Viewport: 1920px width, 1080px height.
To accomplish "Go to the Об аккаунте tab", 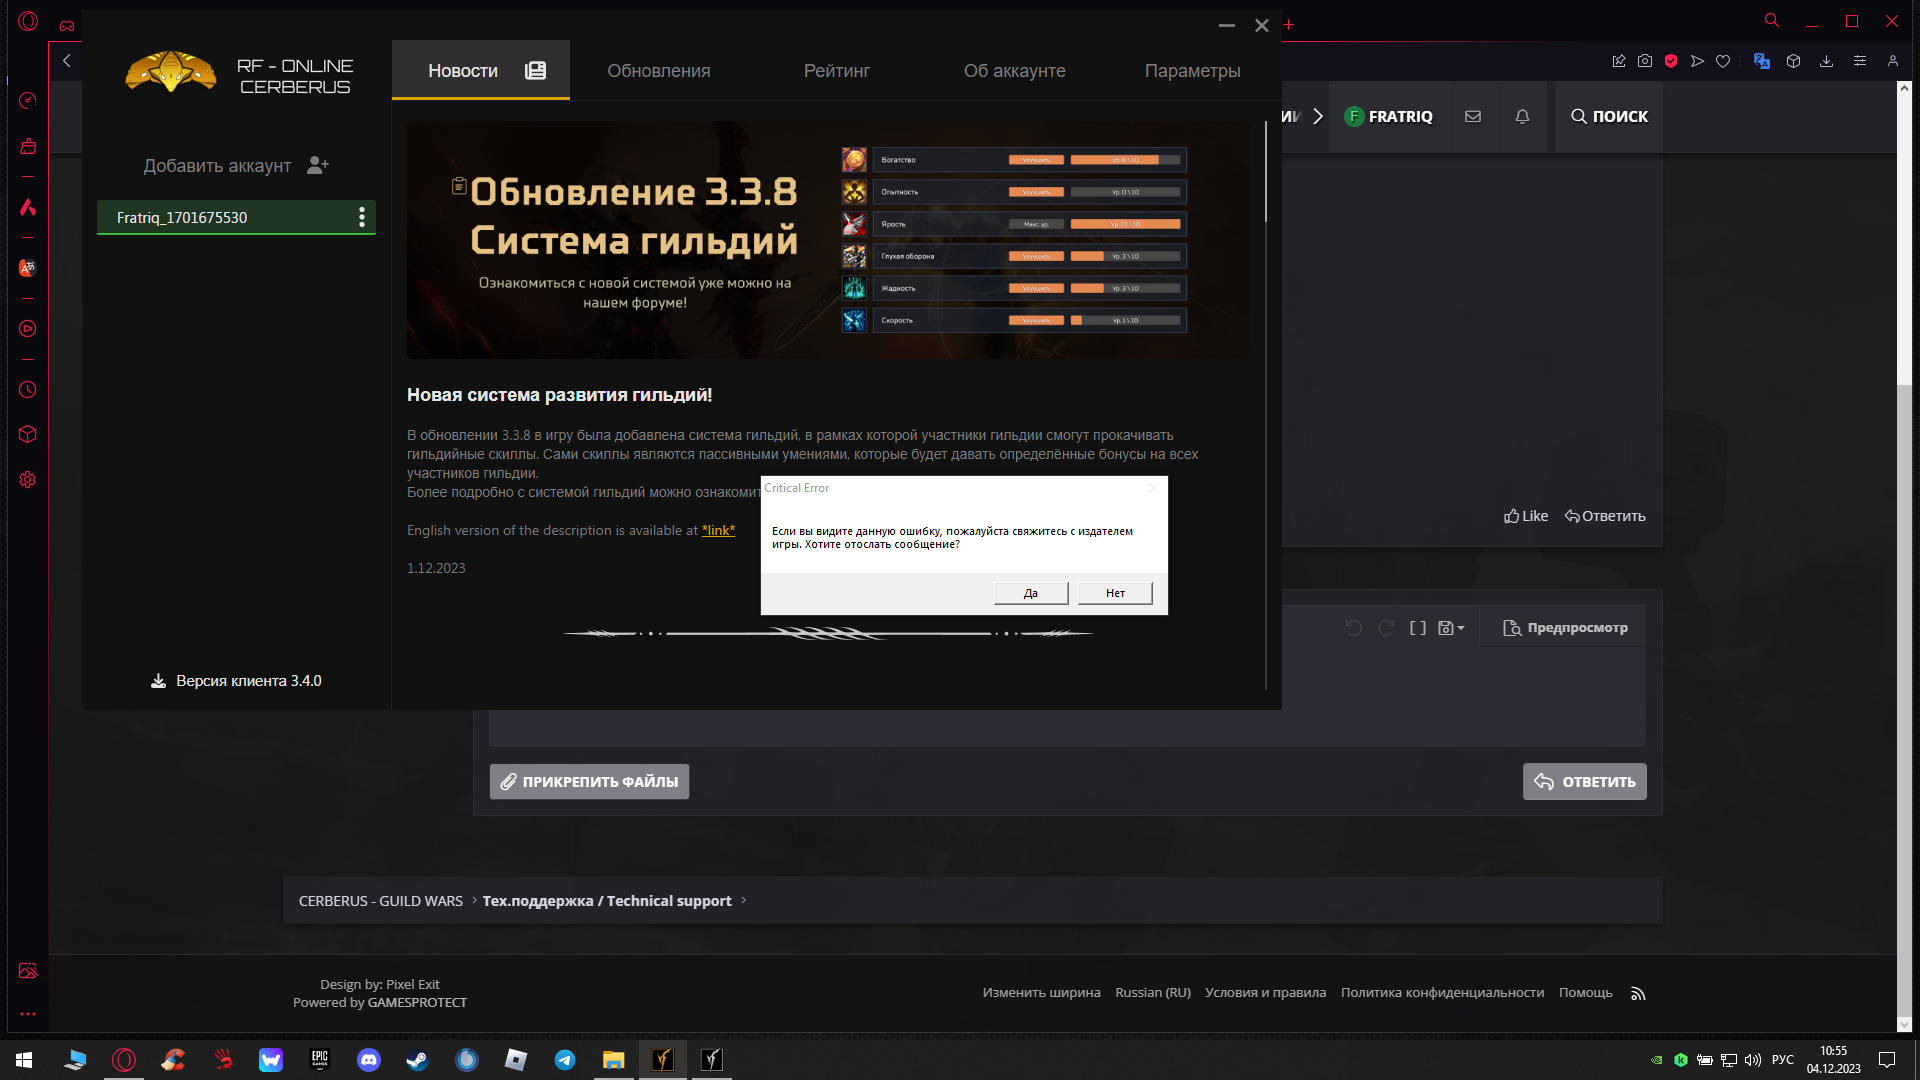I will click(1014, 71).
